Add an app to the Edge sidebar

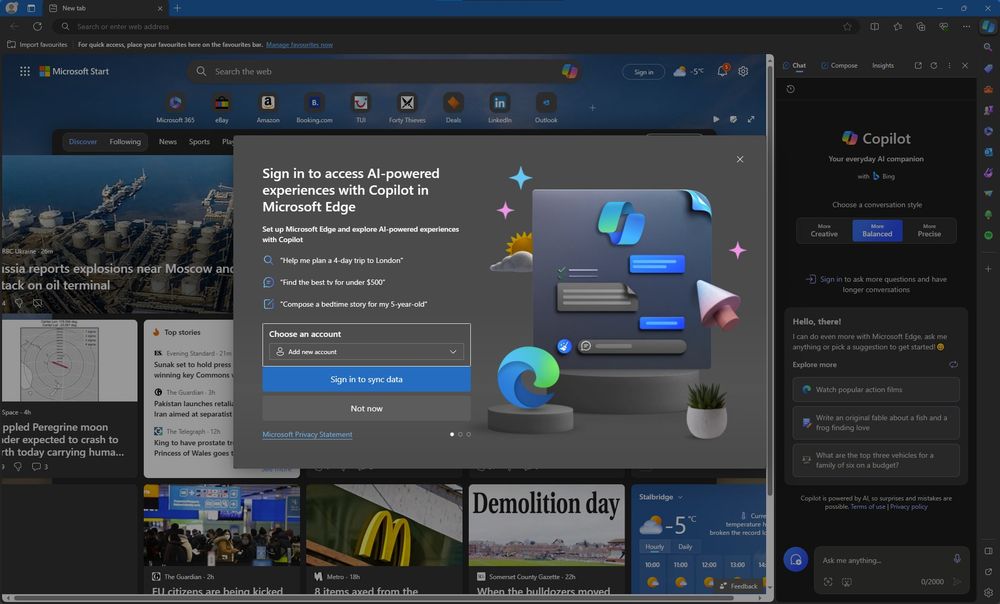coord(988,269)
